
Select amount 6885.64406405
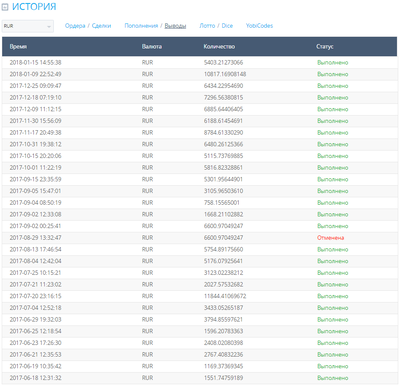tap(223, 109)
